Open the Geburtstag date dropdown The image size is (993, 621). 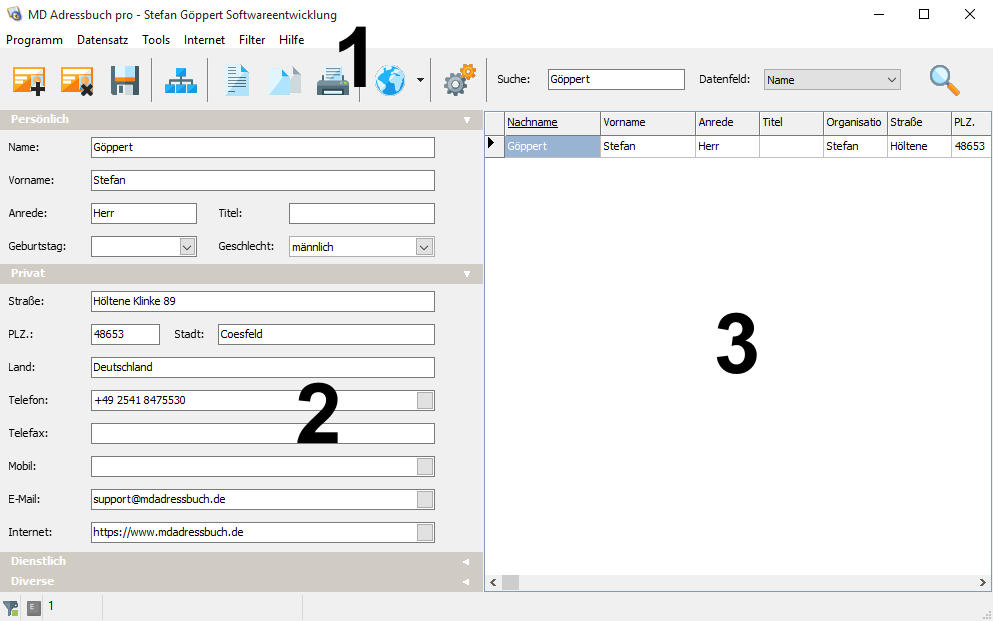pyautogui.click(x=187, y=247)
